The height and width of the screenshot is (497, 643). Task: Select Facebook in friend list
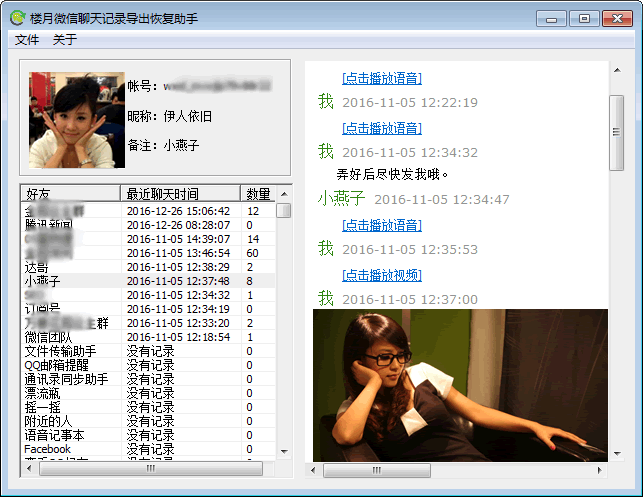48,449
